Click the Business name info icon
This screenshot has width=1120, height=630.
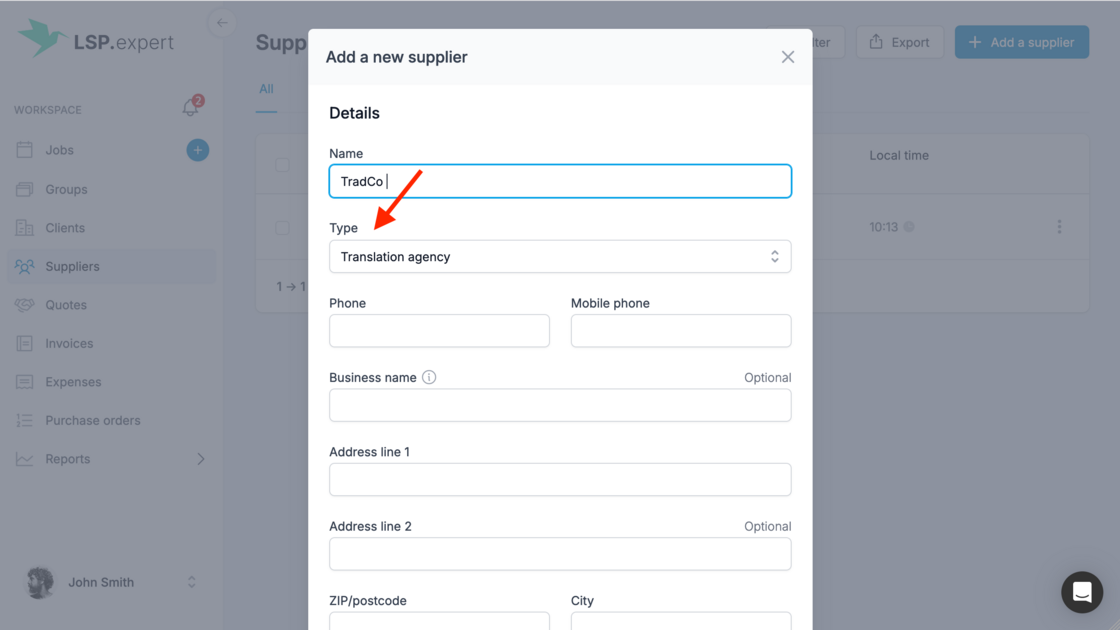point(429,377)
